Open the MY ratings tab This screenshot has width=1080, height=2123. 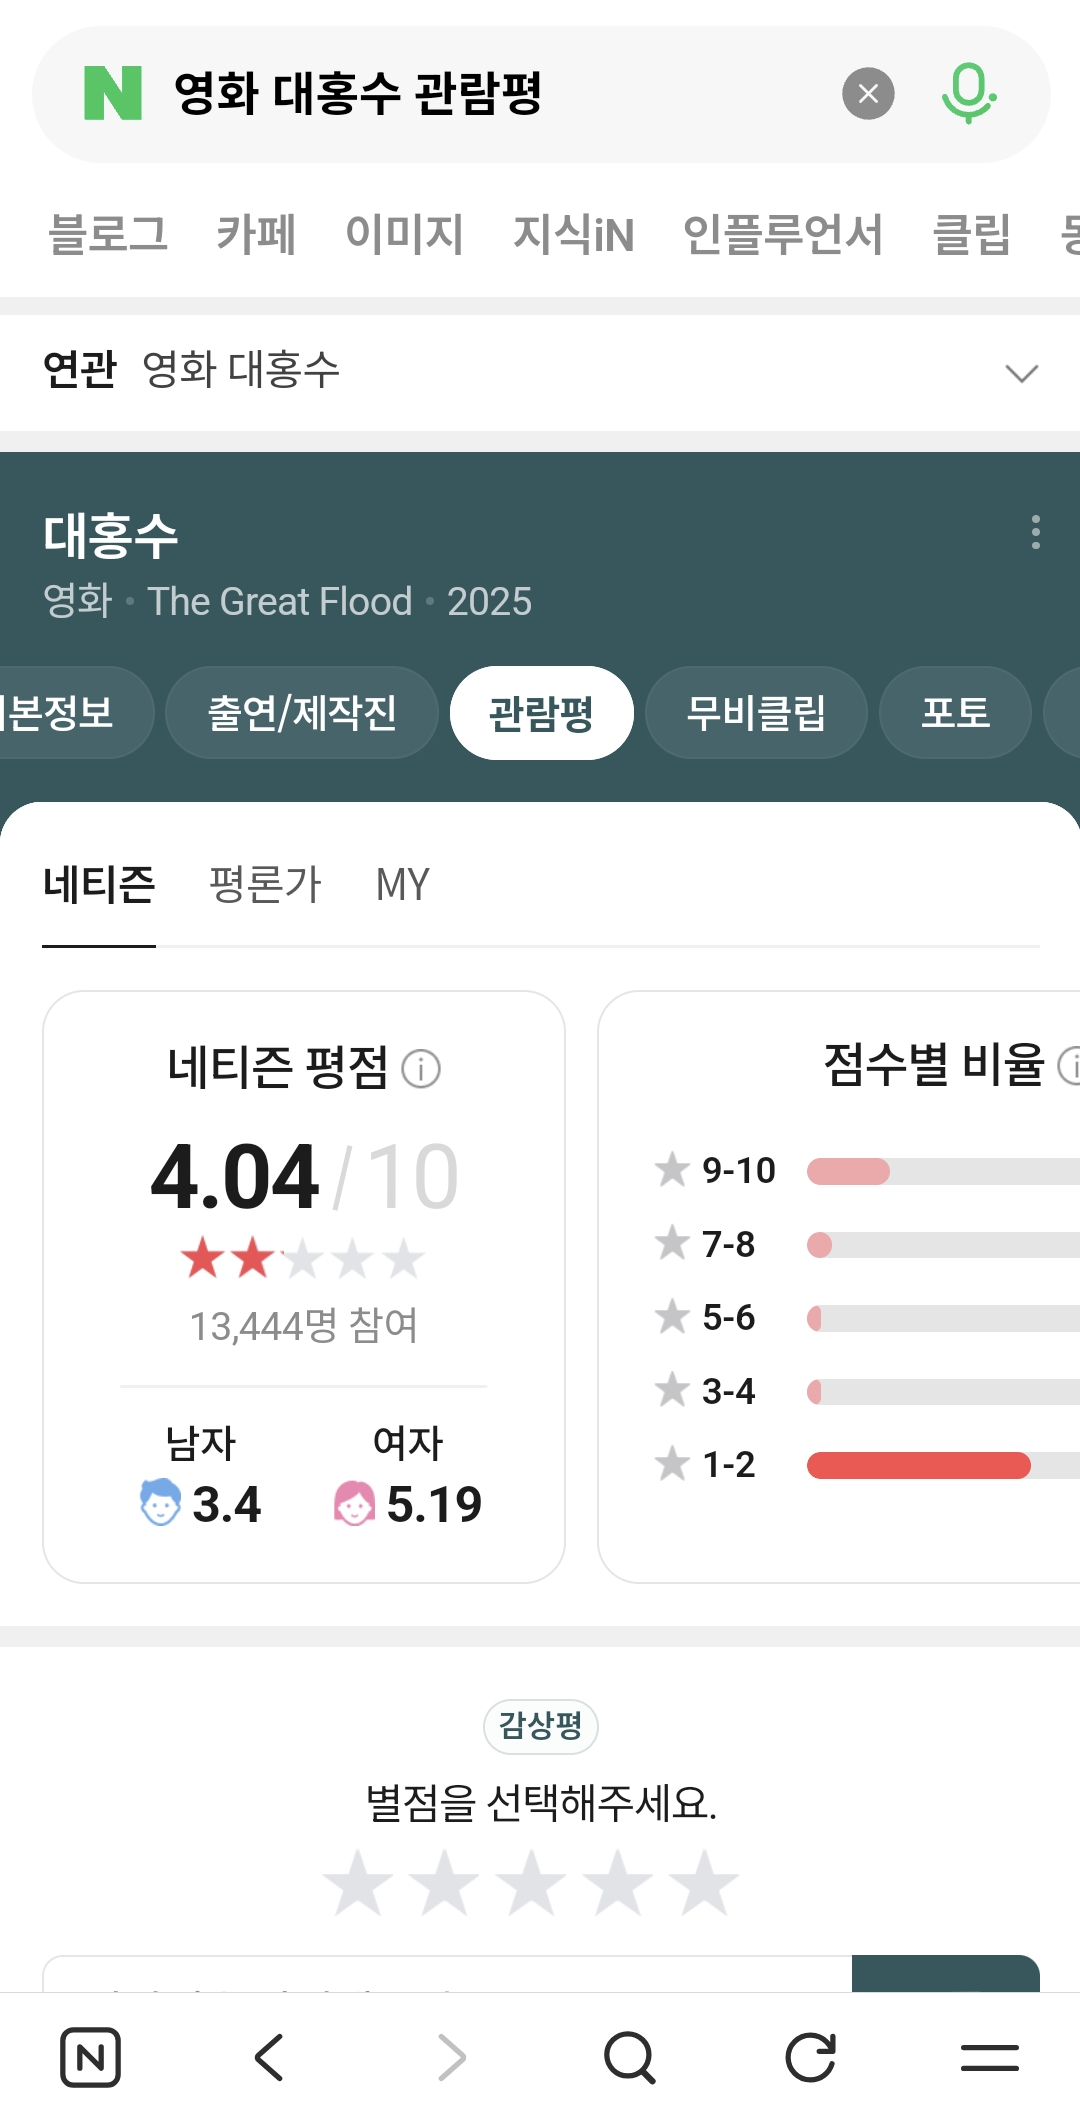tap(402, 885)
